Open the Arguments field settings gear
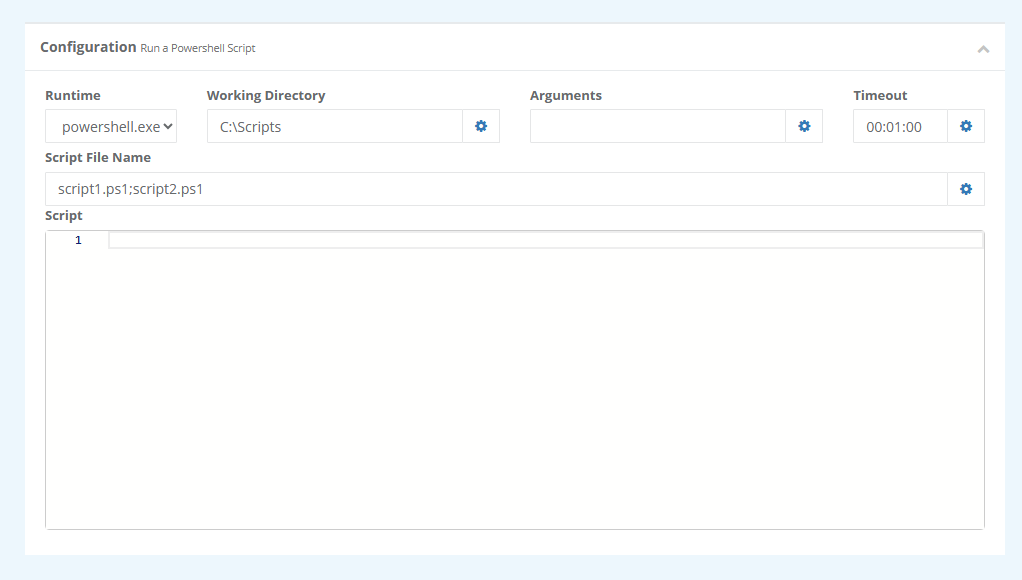This screenshot has width=1022, height=580. point(804,126)
